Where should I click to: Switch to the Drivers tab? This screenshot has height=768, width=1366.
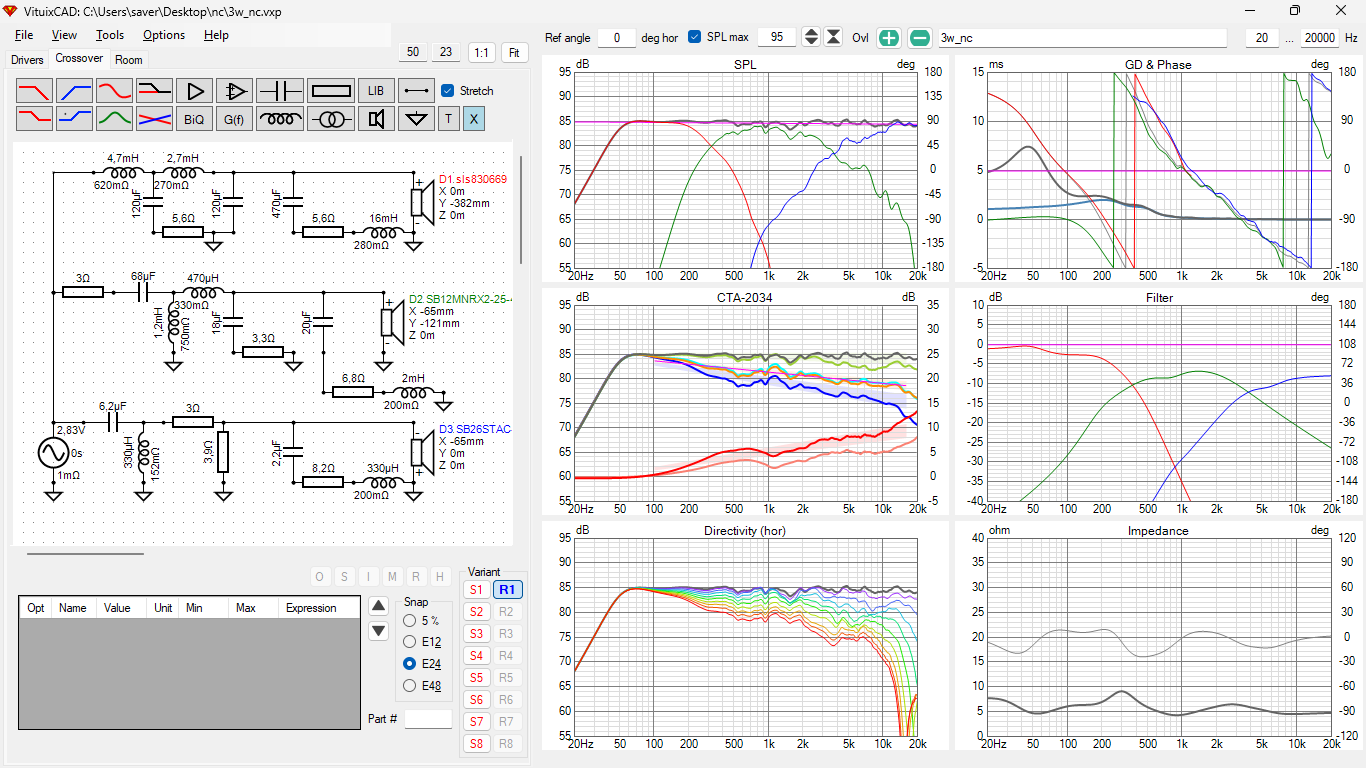pos(27,60)
